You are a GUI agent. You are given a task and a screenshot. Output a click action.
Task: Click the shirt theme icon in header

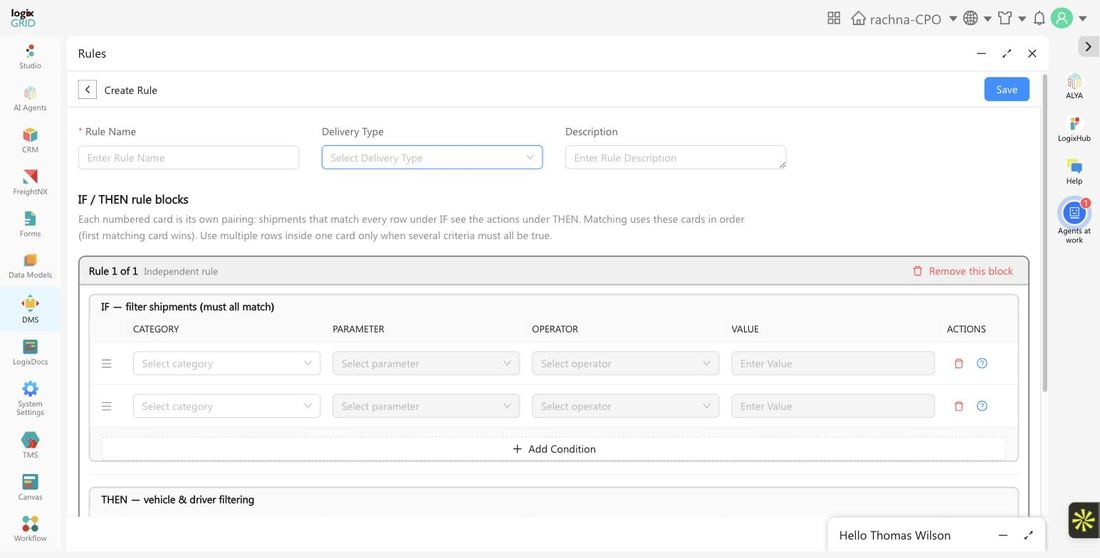point(1005,18)
